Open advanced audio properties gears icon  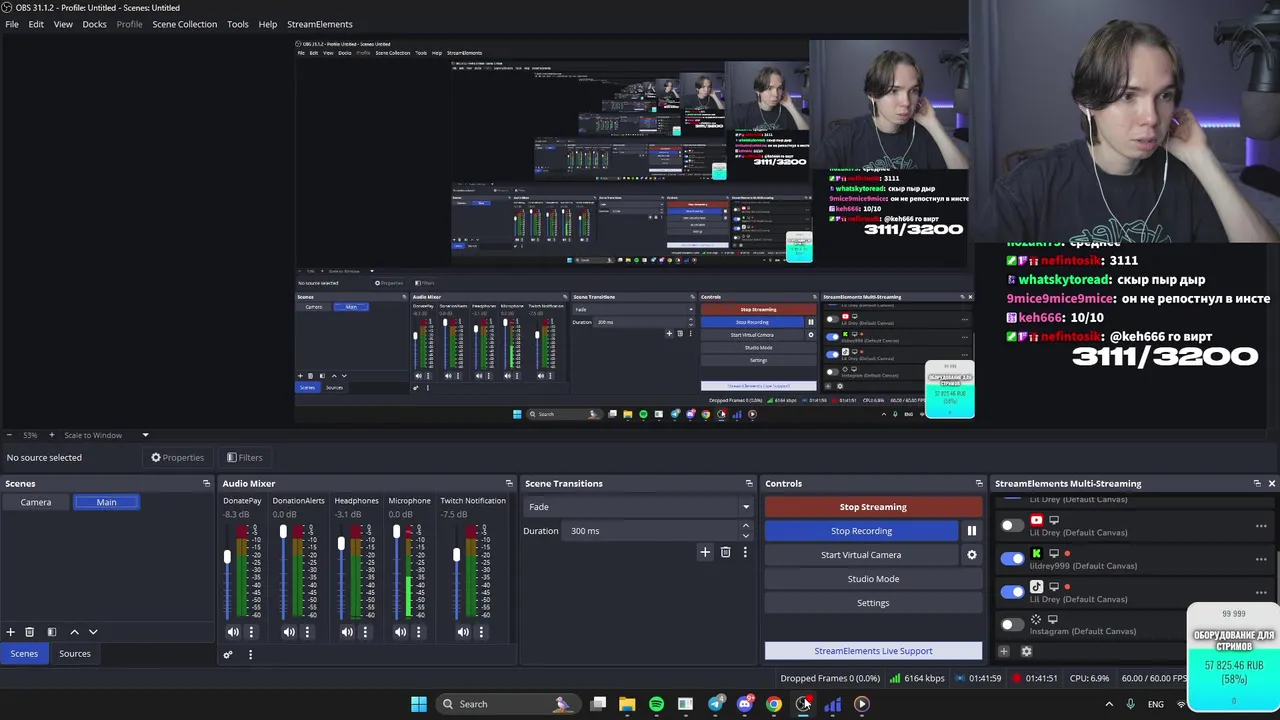228,655
